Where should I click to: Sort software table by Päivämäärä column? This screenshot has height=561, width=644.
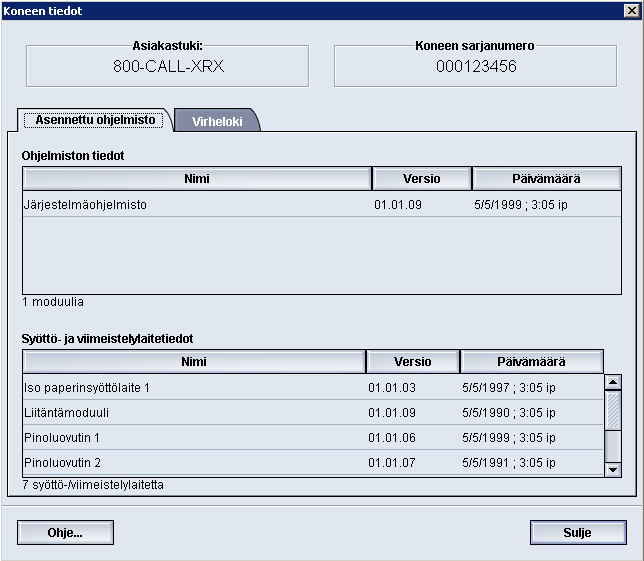(546, 179)
